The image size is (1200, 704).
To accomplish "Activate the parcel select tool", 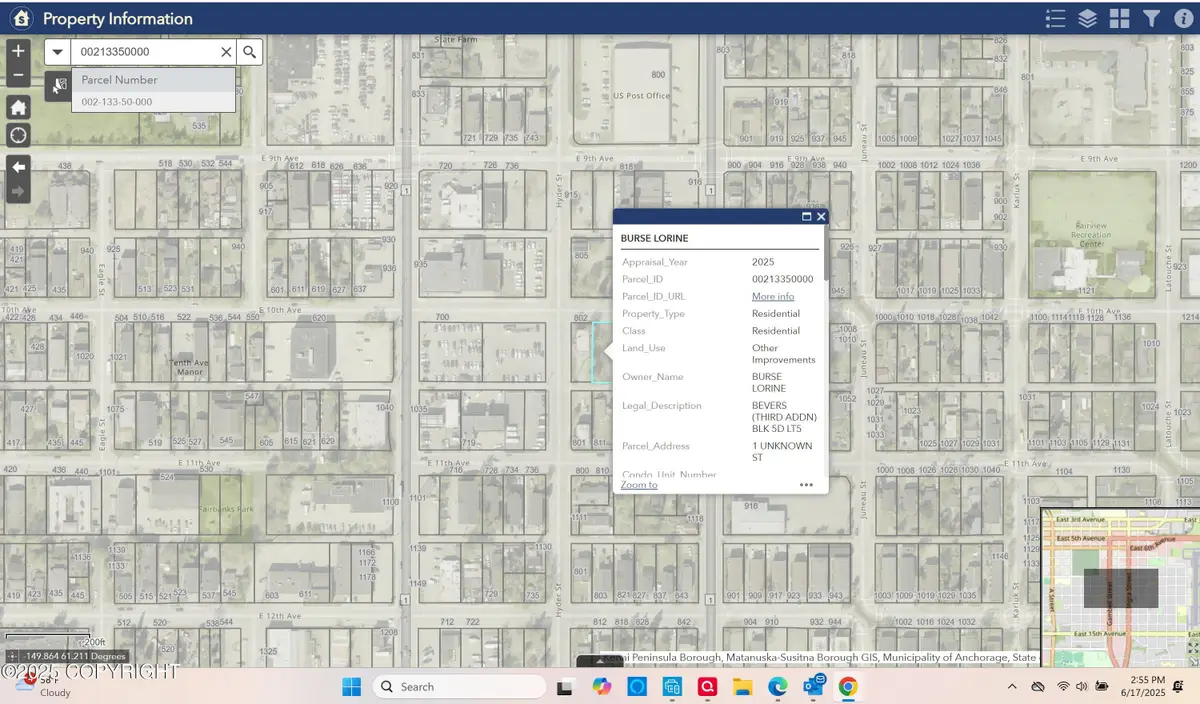I will (59, 86).
